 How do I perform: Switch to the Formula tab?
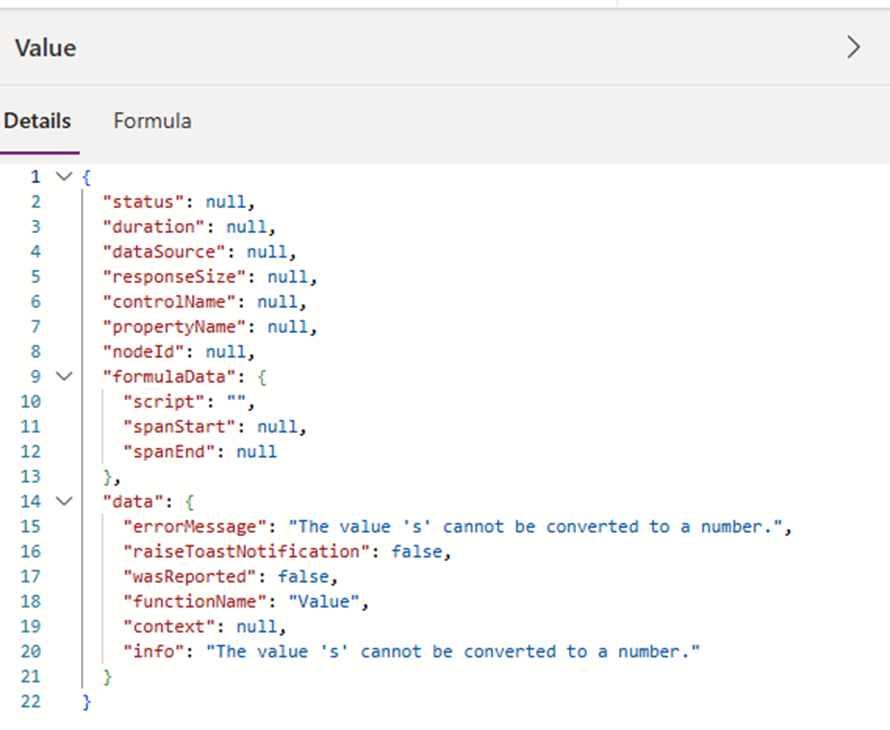(x=152, y=121)
